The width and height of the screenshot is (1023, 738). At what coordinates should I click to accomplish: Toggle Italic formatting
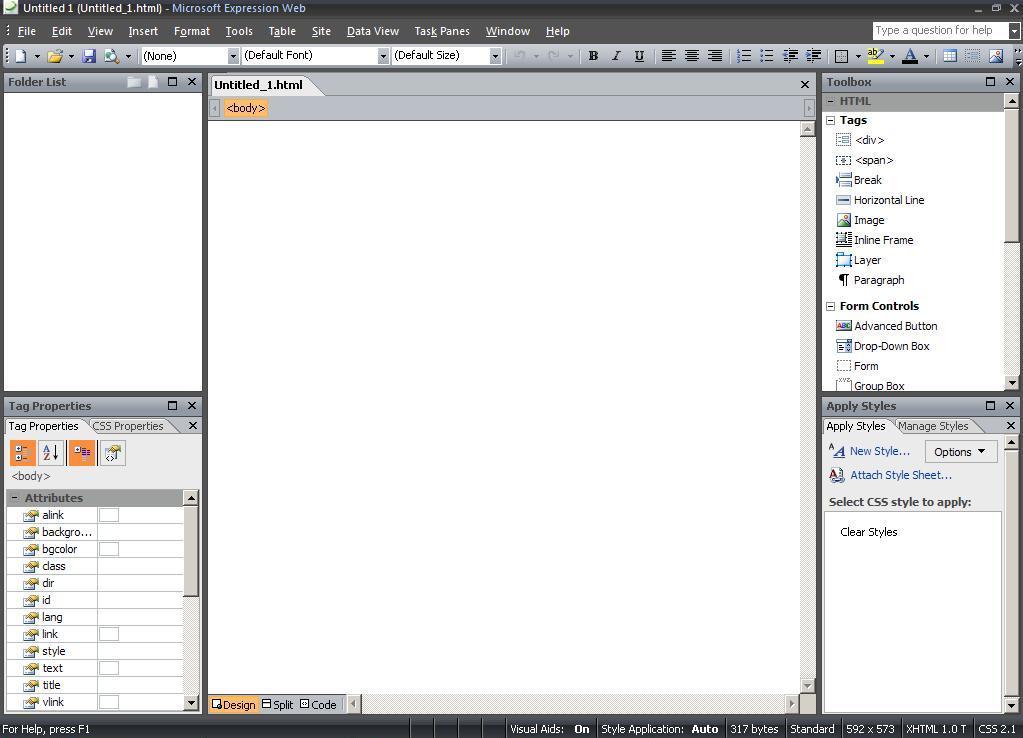[x=616, y=56]
